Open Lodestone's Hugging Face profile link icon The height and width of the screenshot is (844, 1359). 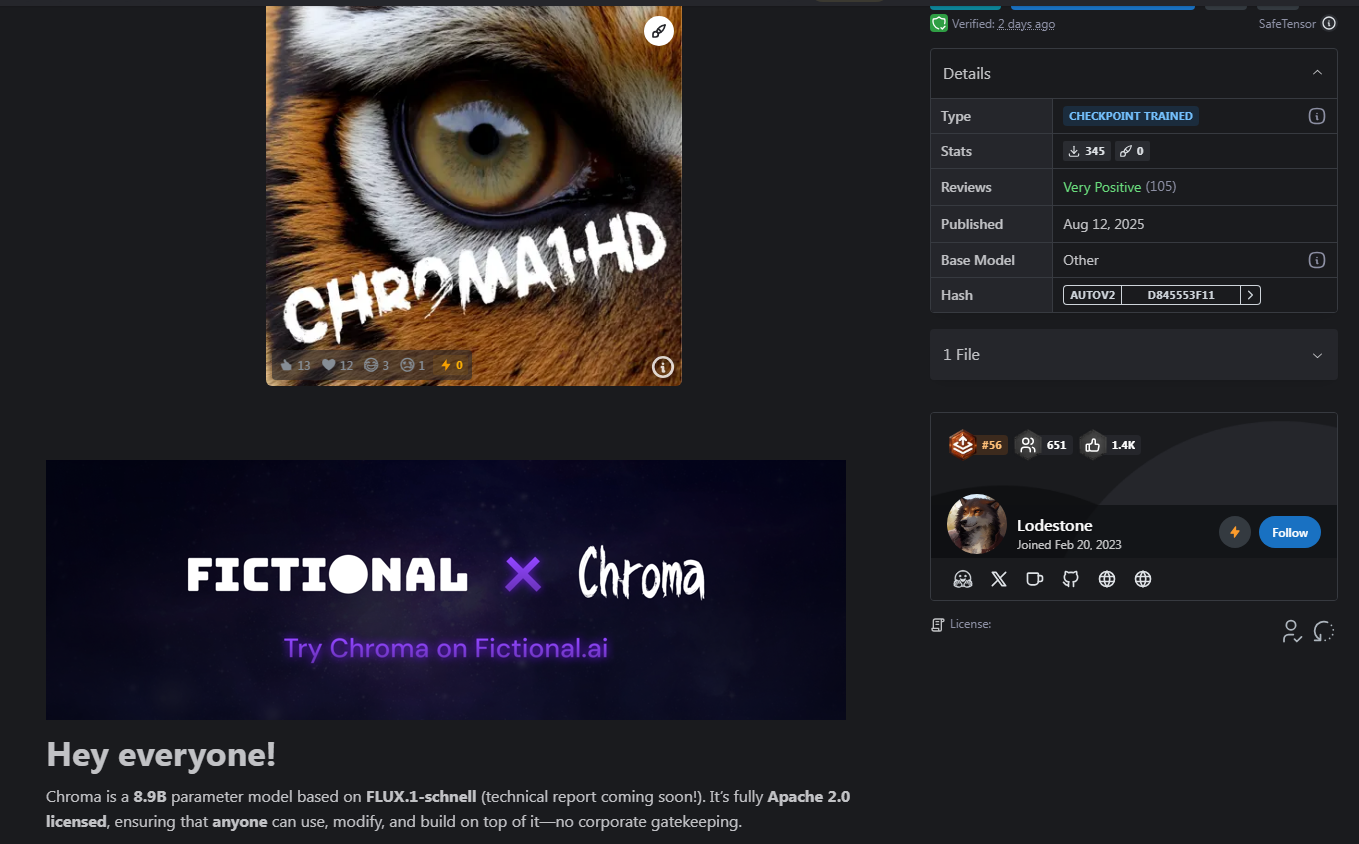[x=963, y=579]
